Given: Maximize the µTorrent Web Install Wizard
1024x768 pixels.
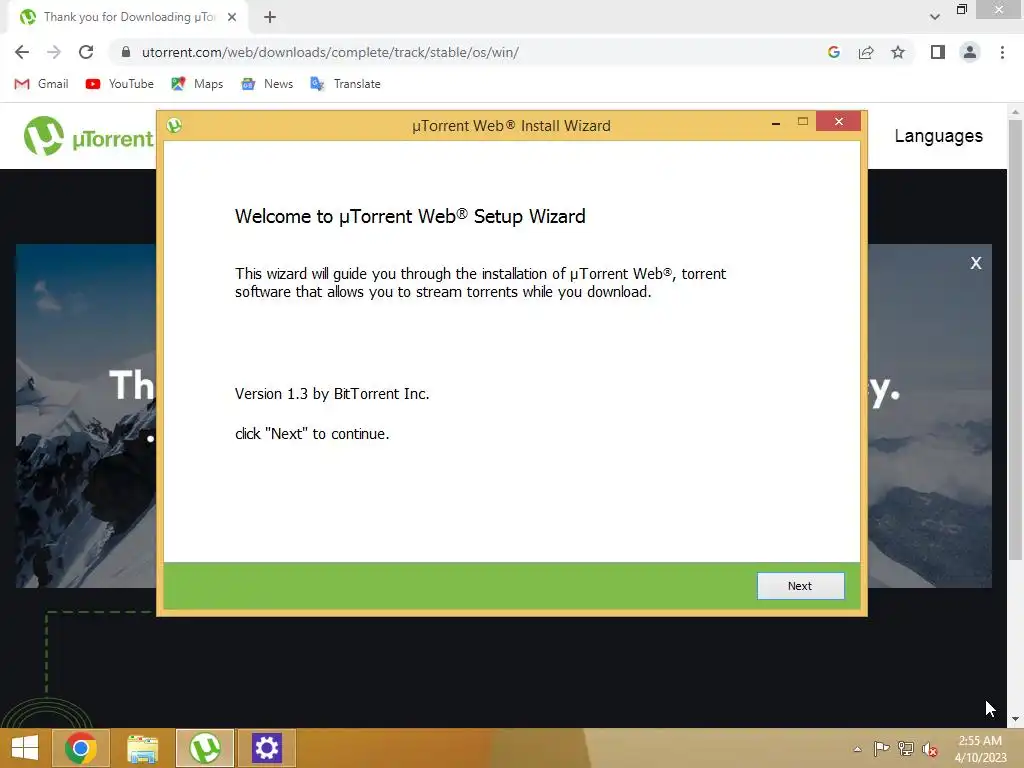Looking at the screenshot, I should (803, 121).
